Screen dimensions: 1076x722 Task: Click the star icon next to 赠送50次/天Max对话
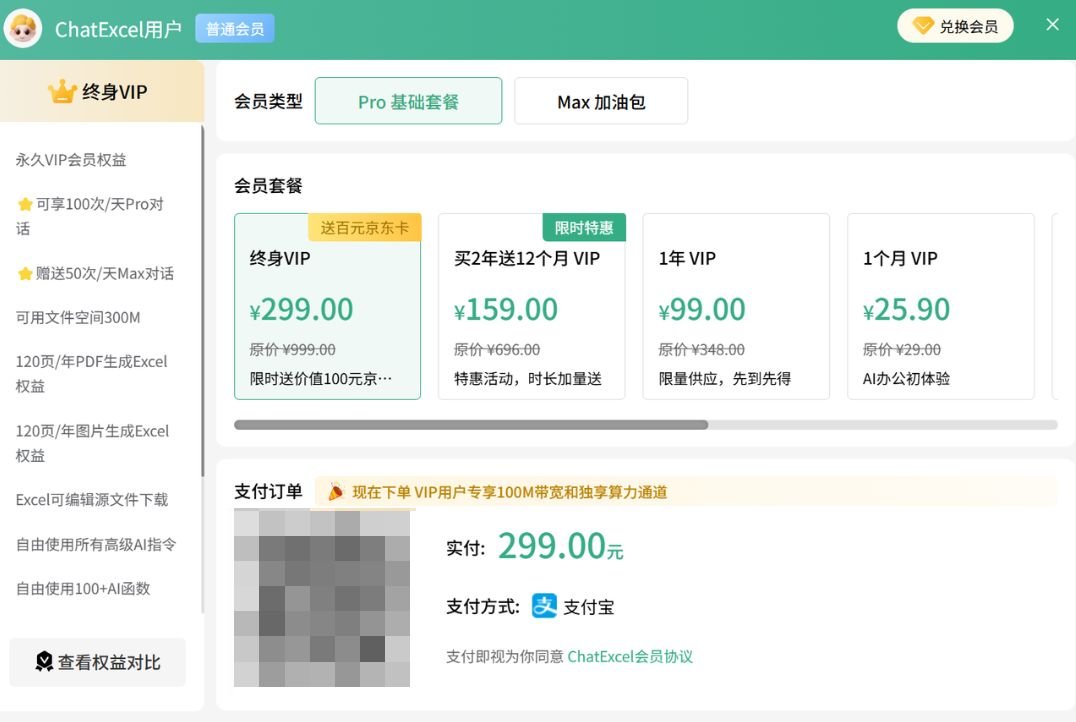coord(25,273)
